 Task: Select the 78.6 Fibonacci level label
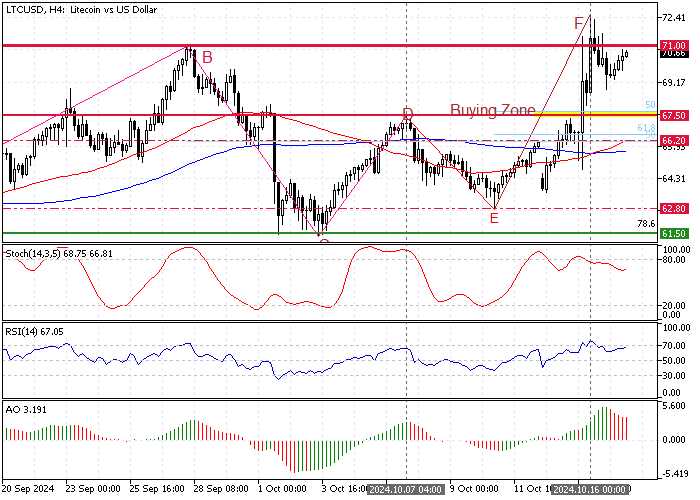click(x=646, y=224)
